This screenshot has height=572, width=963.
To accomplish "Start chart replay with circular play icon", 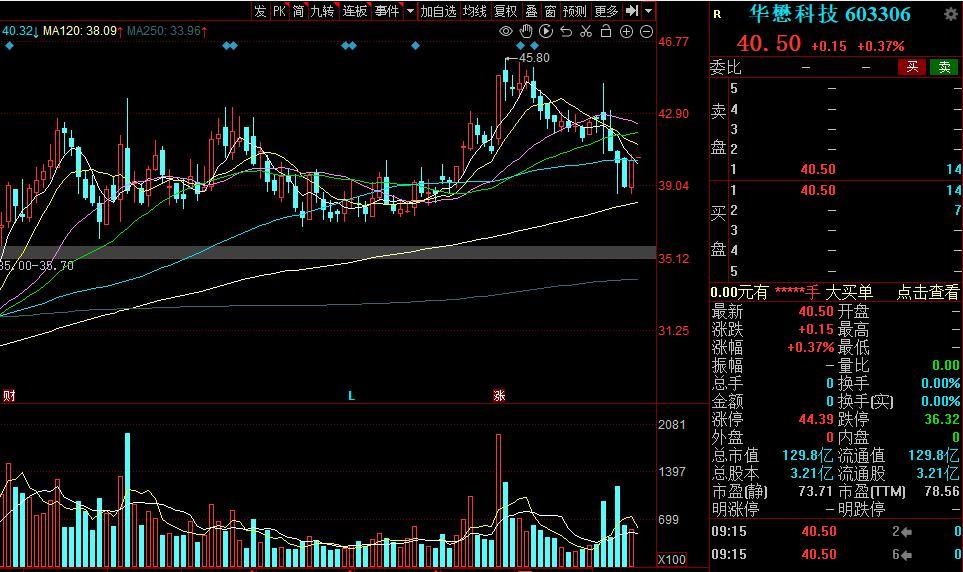I will (x=546, y=31).
